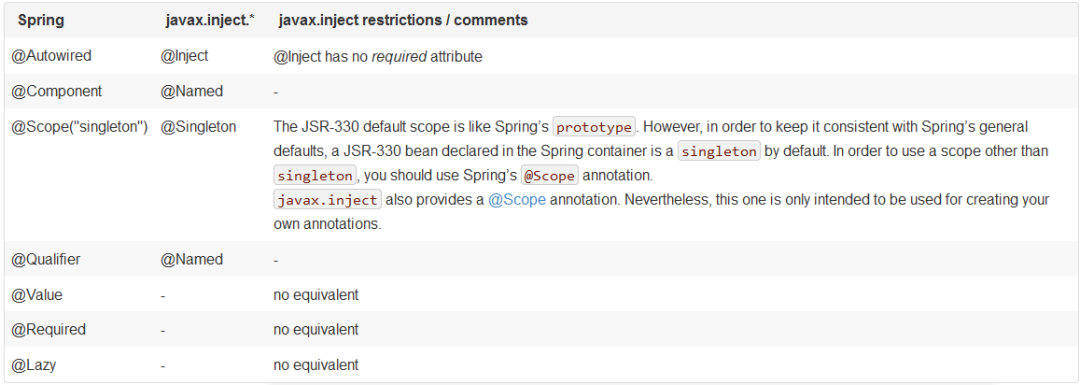Click @Named in the @Qualifier row

point(191,260)
